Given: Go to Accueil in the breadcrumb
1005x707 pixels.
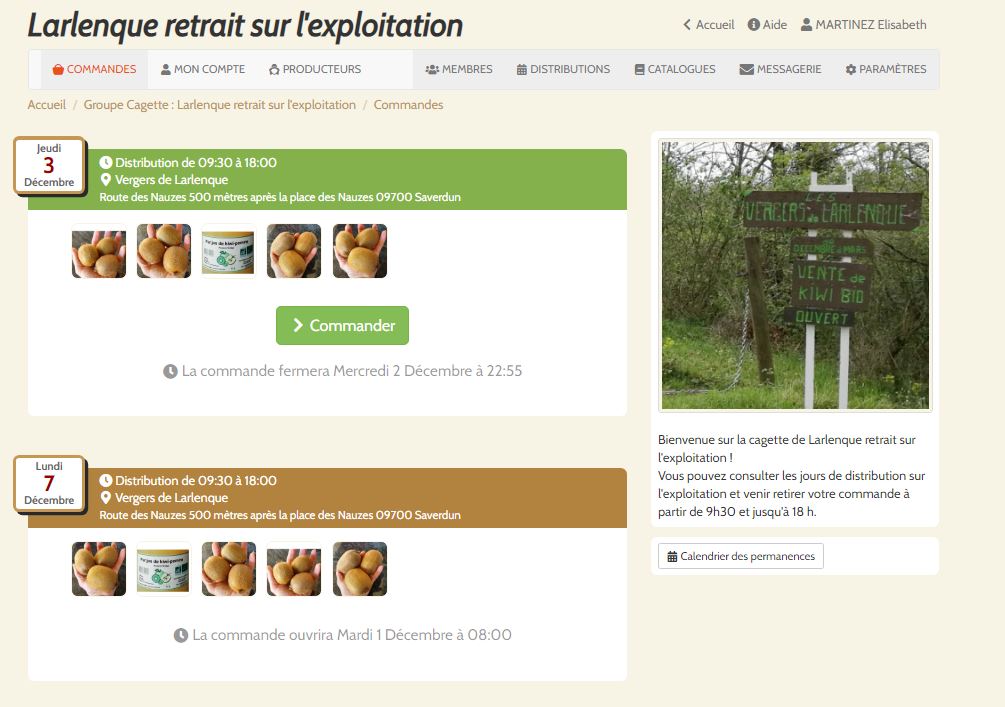Looking at the screenshot, I should (x=47, y=104).
